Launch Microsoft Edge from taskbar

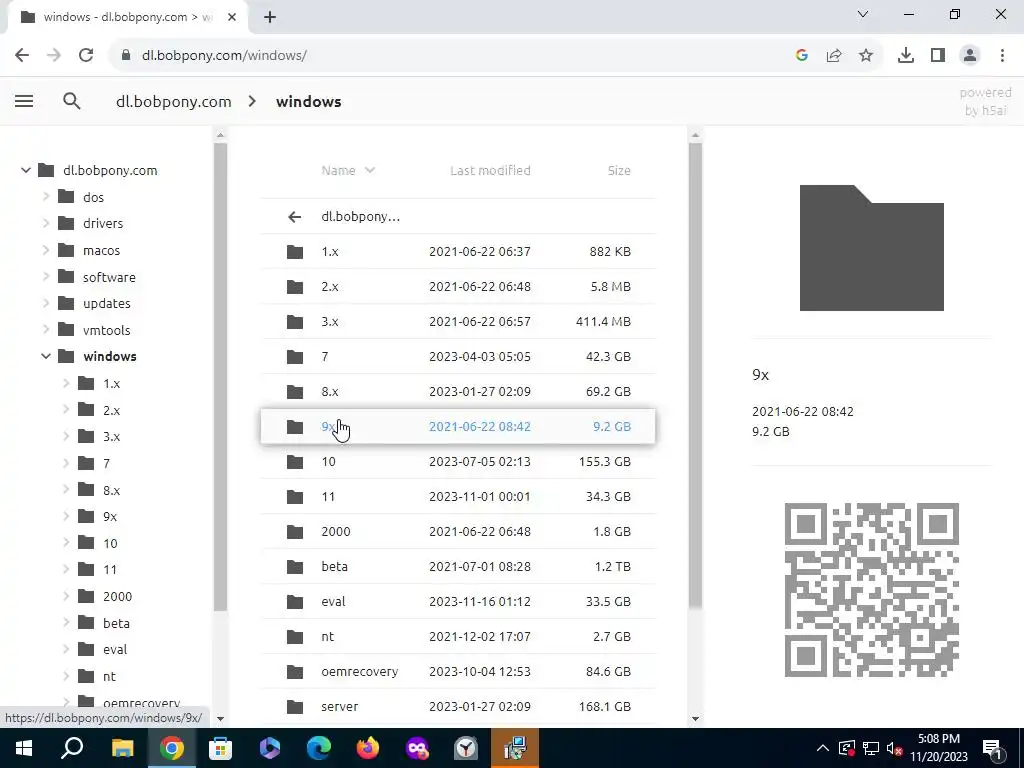[x=319, y=748]
